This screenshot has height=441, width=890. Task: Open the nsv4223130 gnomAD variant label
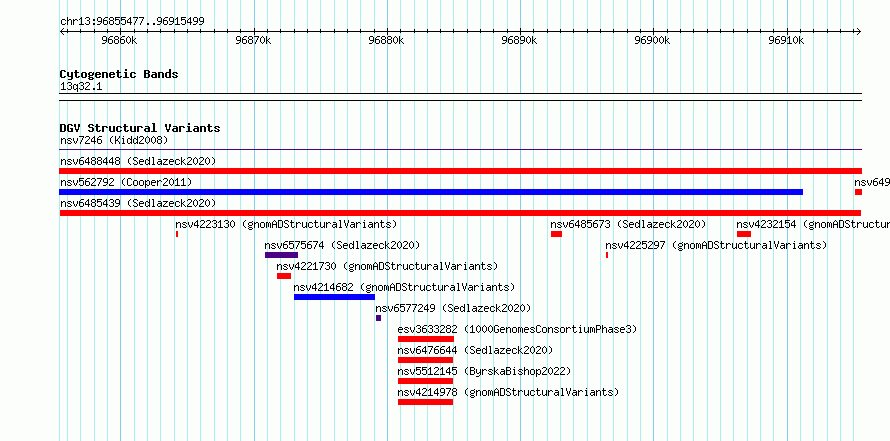click(x=286, y=224)
